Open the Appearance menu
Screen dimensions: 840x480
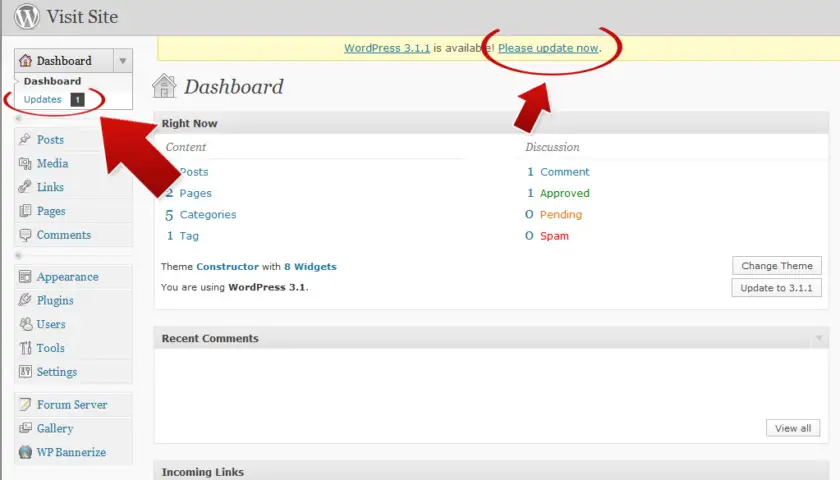click(x=68, y=277)
